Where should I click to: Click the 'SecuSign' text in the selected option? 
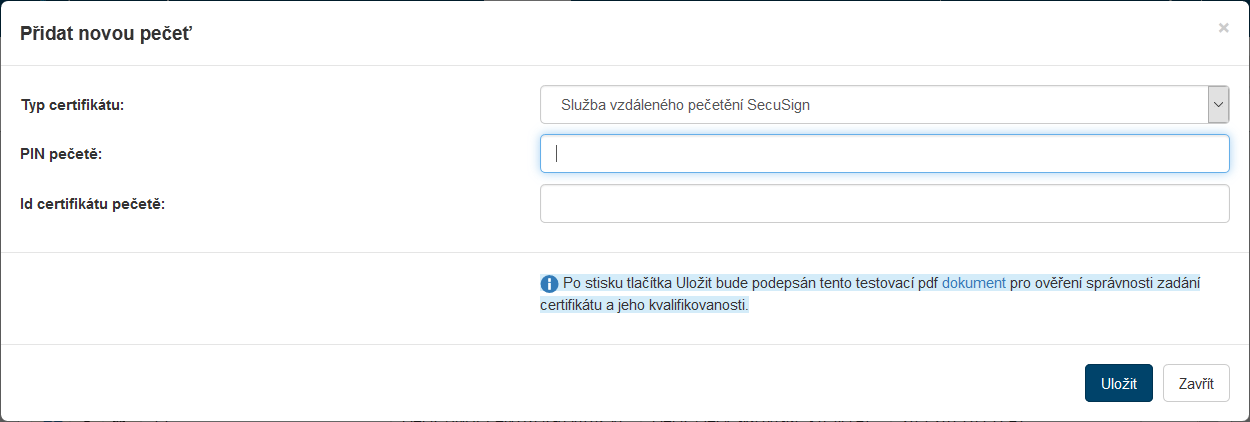pyautogui.click(x=778, y=104)
